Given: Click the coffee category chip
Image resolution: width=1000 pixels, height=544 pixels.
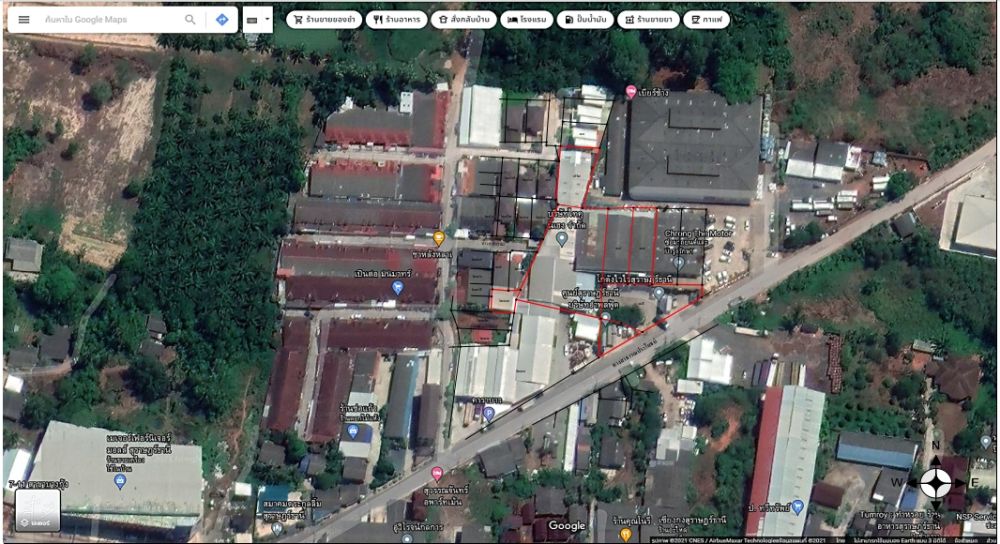Looking at the screenshot, I should [707, 19].
